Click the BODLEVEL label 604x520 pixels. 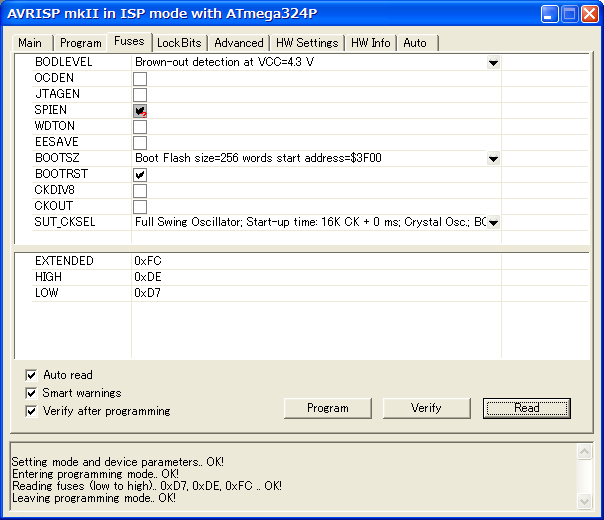64,62
